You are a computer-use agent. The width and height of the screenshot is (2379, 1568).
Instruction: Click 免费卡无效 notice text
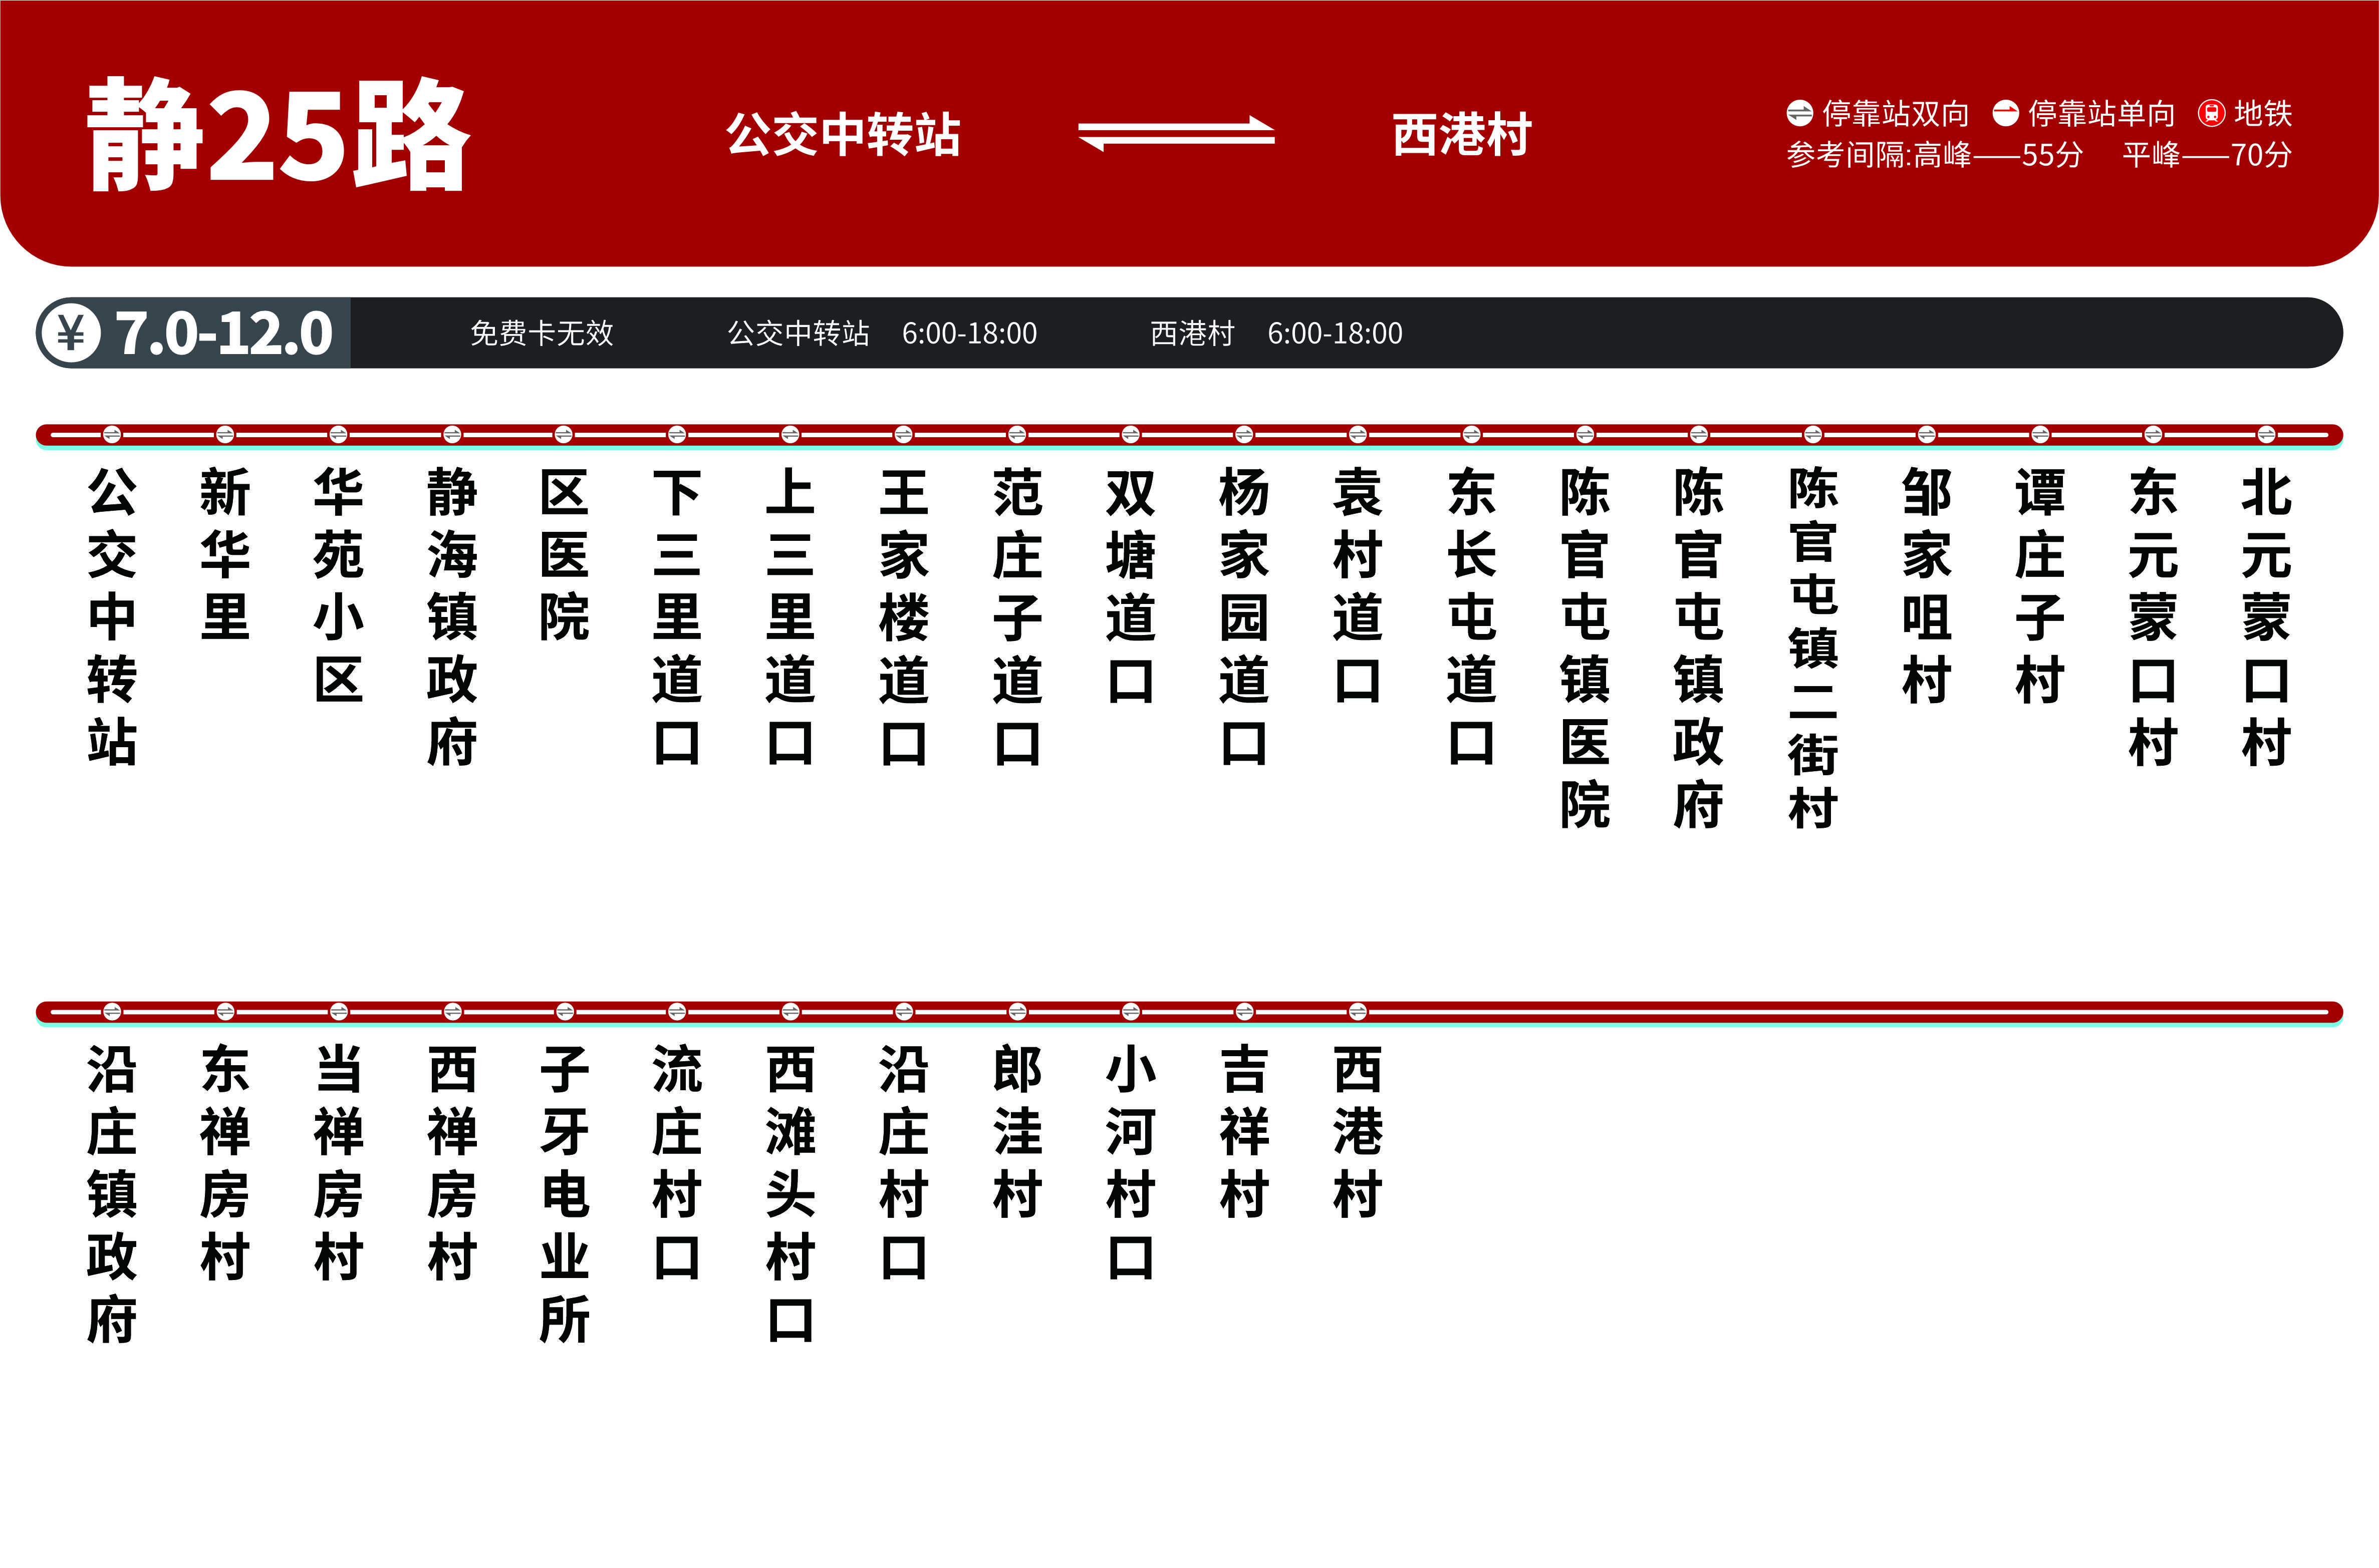click(x=541, y=333)
